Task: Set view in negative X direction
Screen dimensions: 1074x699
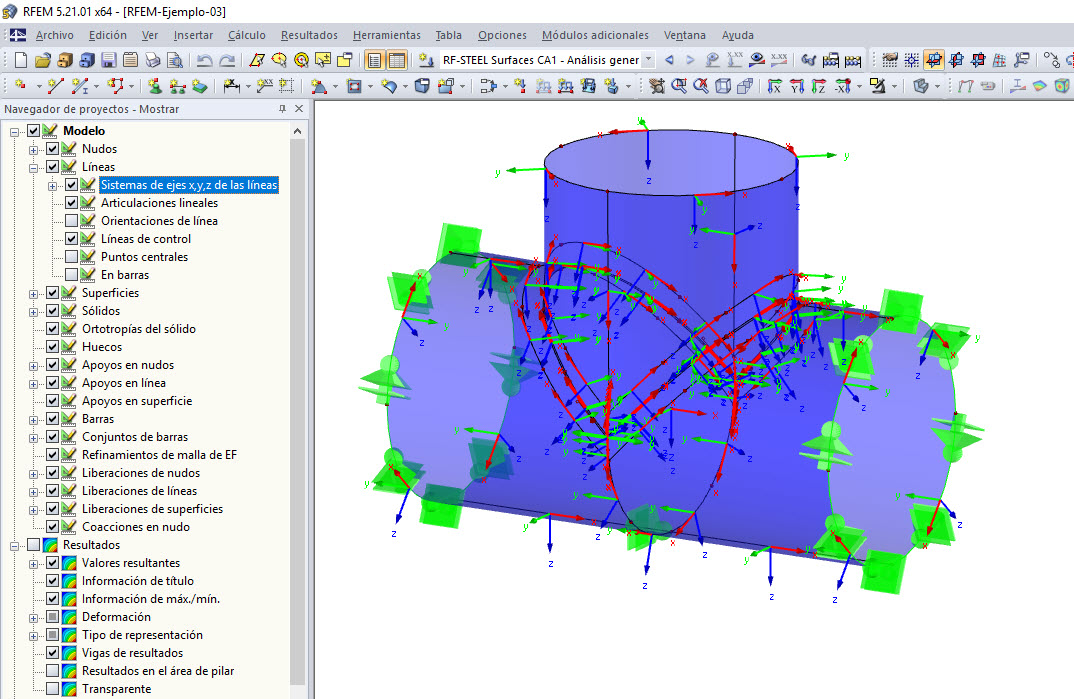Action: coord(842,86)
